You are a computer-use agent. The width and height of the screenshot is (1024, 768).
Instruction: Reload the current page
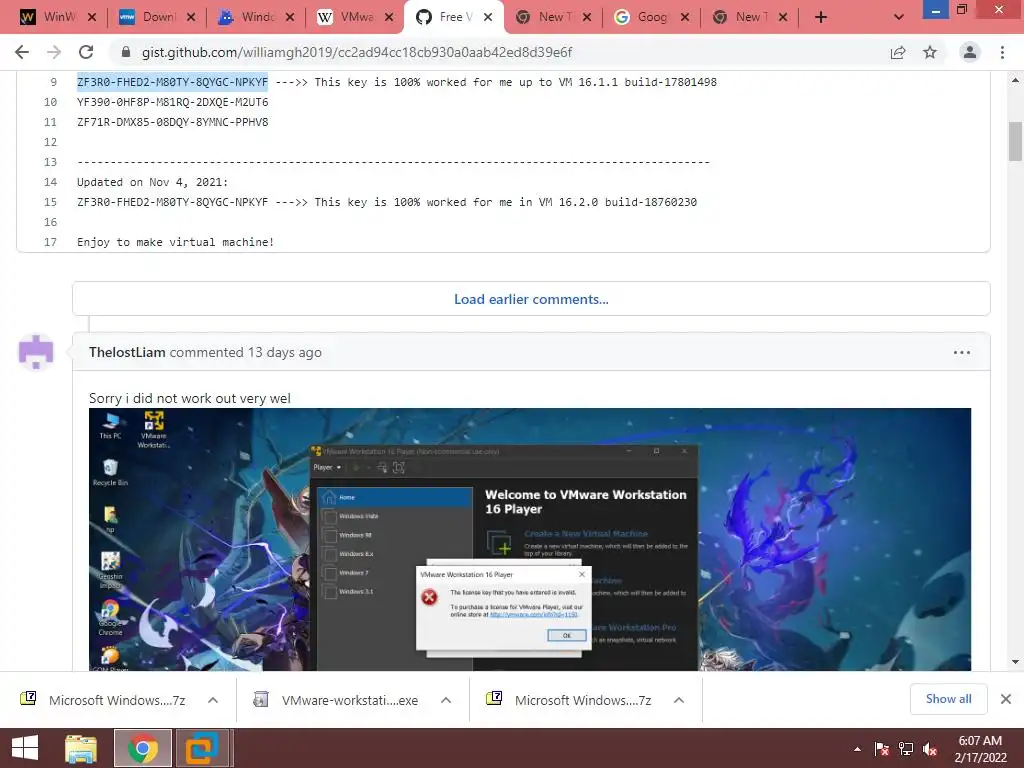[86, 52]
